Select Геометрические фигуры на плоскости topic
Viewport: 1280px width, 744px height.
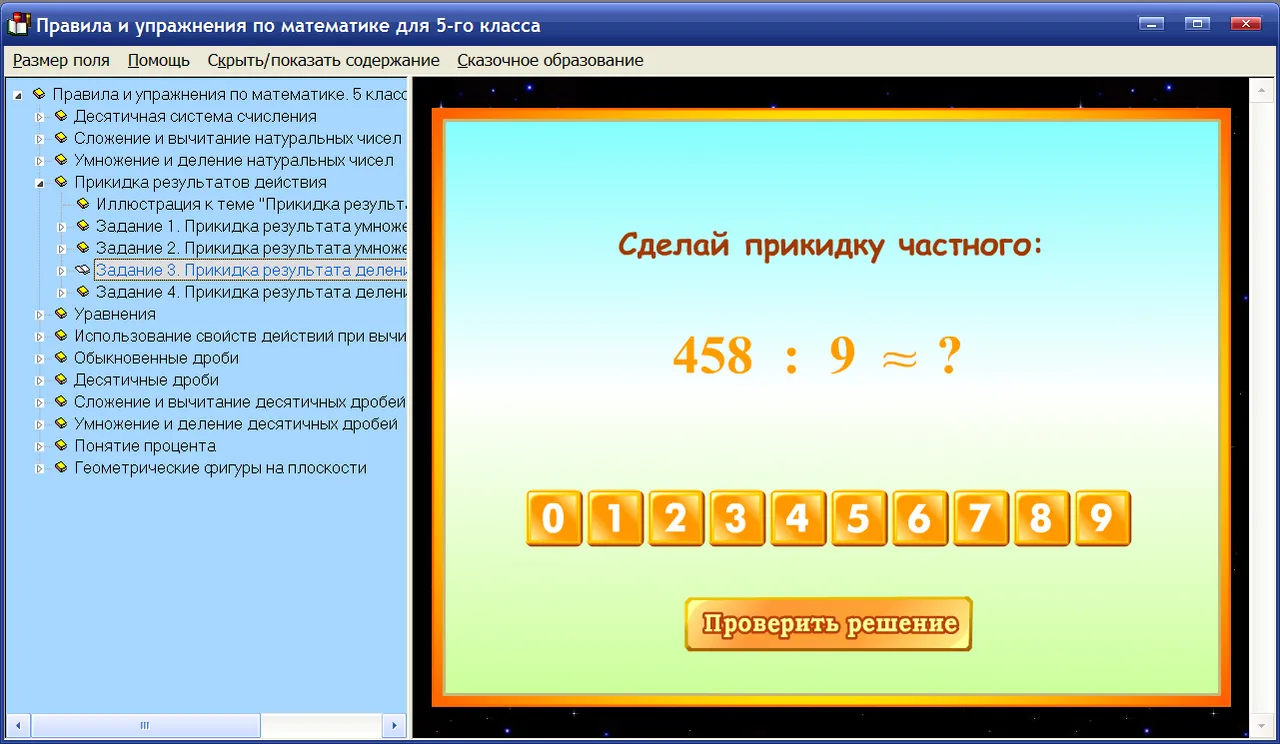click(220, 468)
